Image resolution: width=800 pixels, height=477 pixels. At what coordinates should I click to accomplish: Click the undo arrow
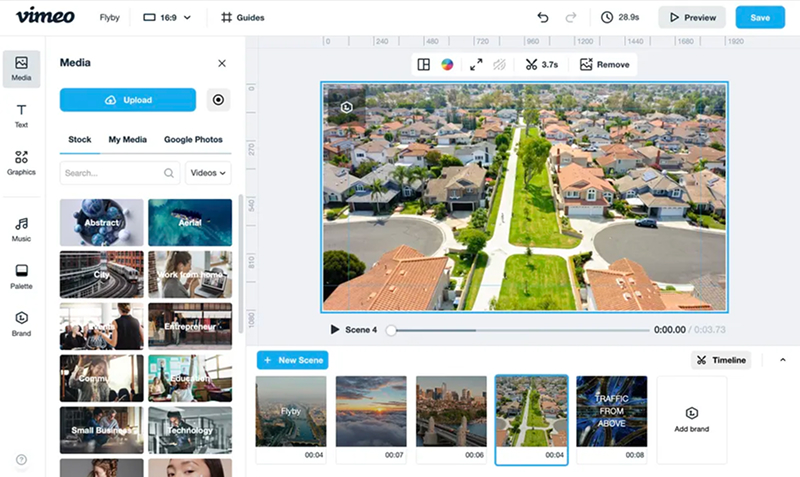[543, 17]
